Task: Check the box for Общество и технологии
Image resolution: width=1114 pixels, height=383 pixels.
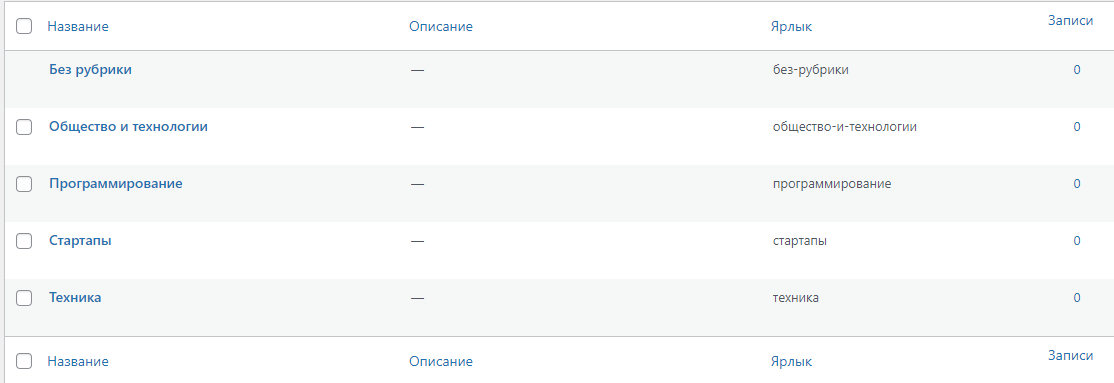Action: click(24, 127)
